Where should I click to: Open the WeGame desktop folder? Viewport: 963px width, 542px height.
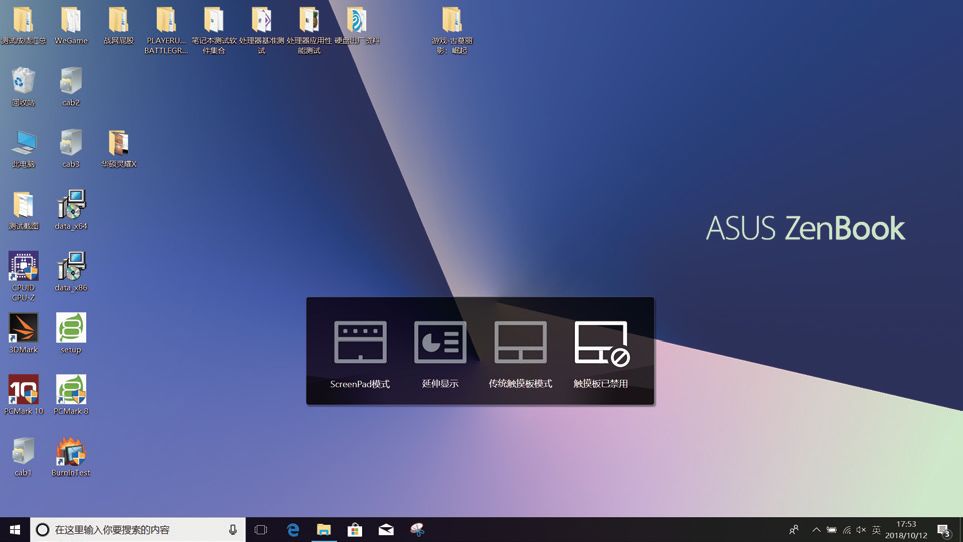[71, 26]
